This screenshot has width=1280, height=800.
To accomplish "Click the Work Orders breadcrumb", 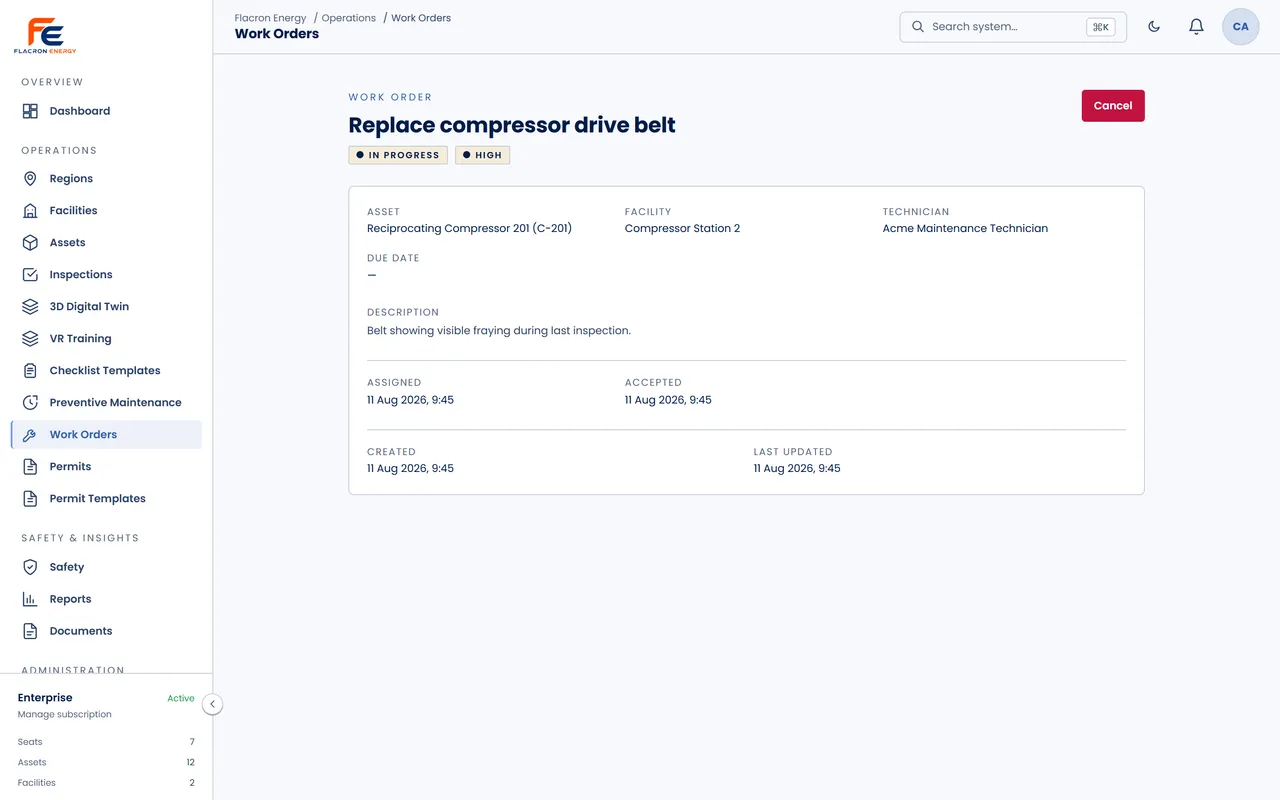I will (x=421, y=18).
